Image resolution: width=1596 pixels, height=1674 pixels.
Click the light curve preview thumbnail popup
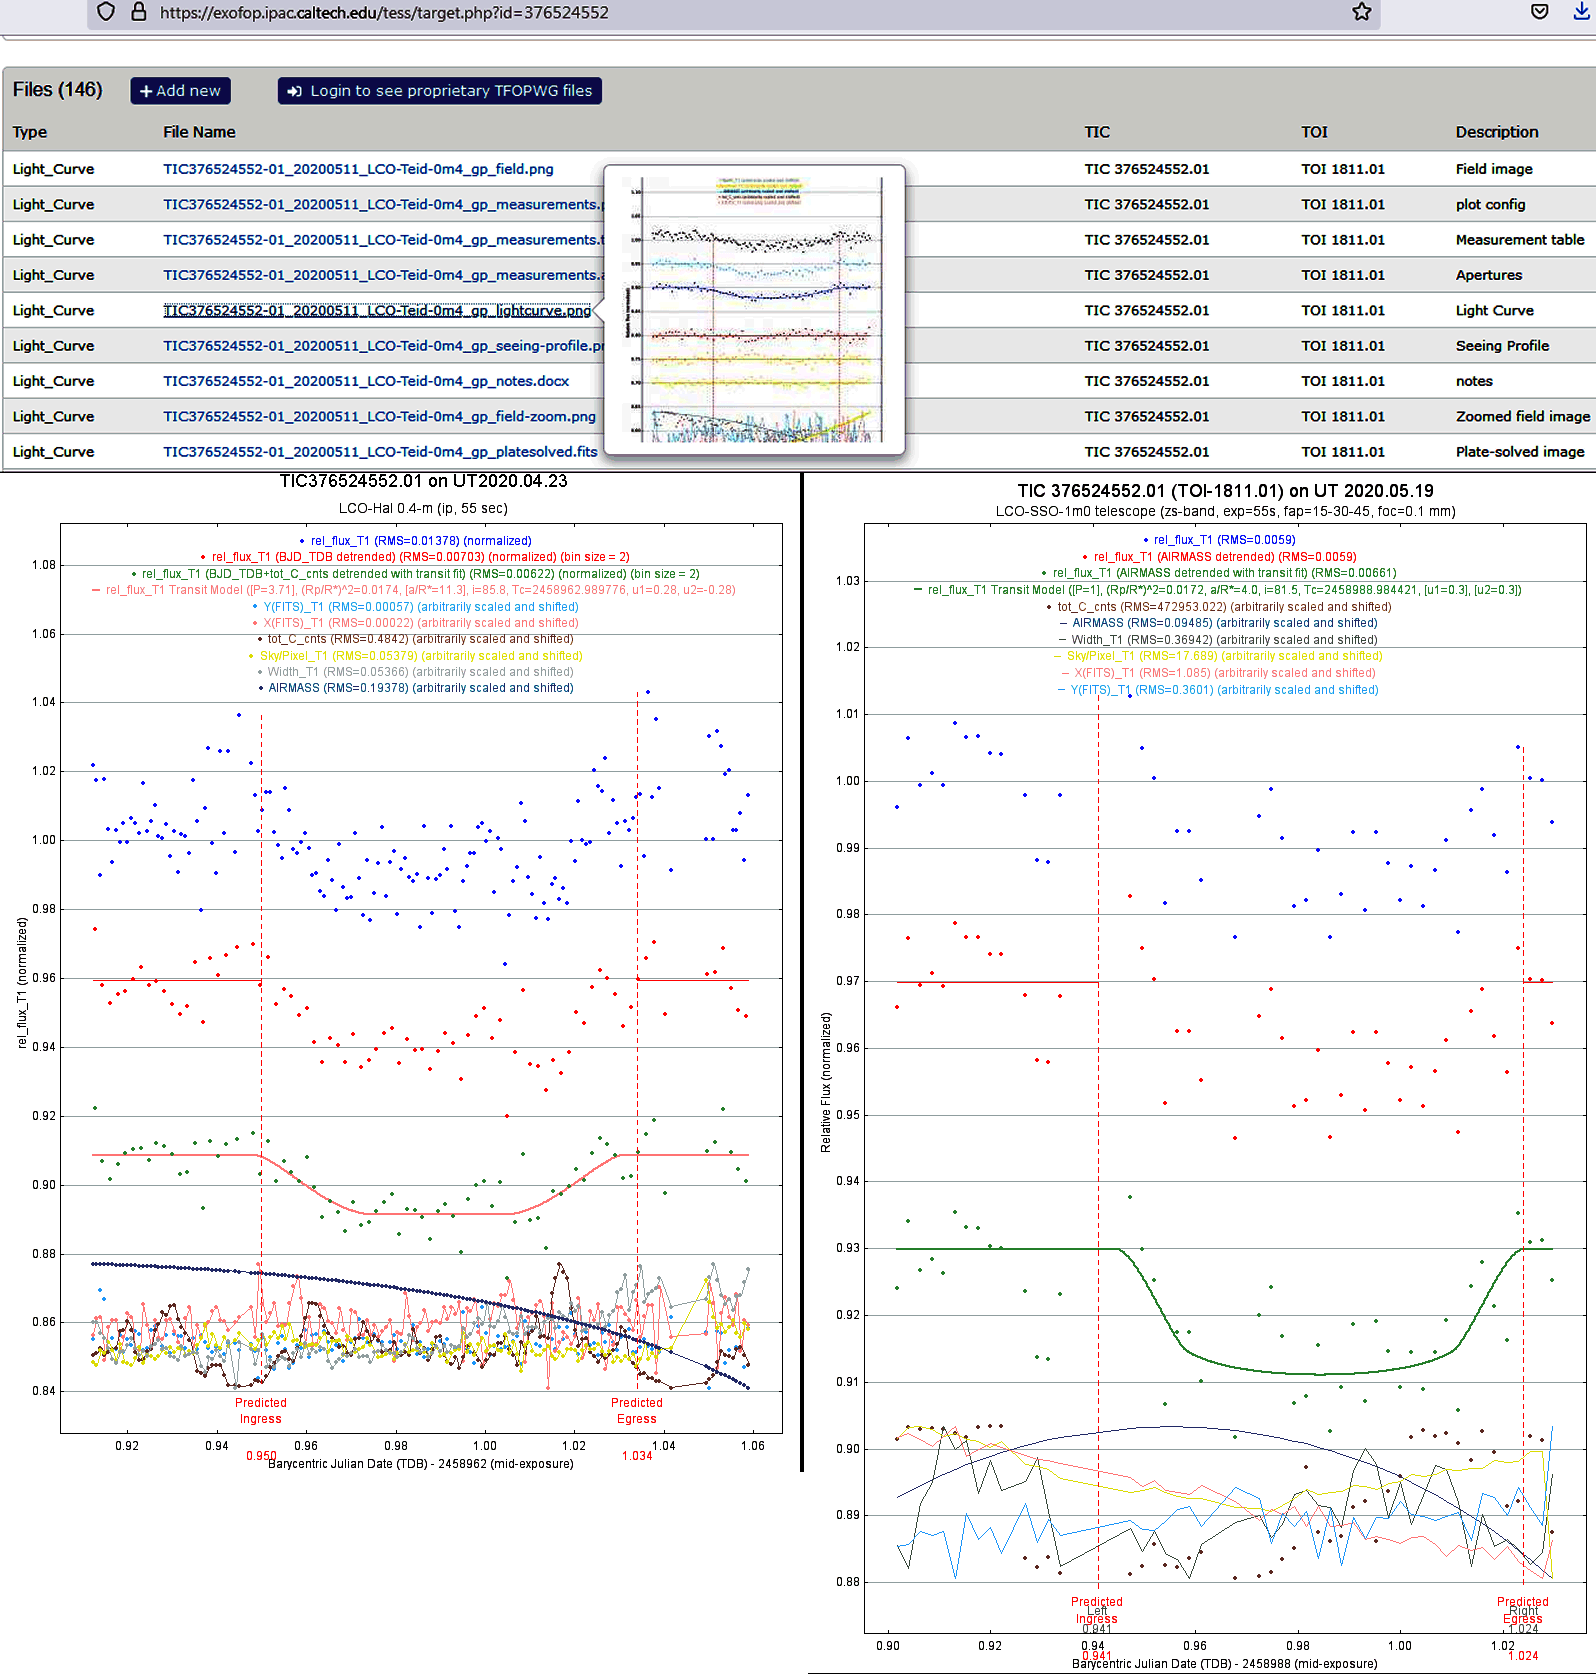pyautogui.click(x=755, y=310)
